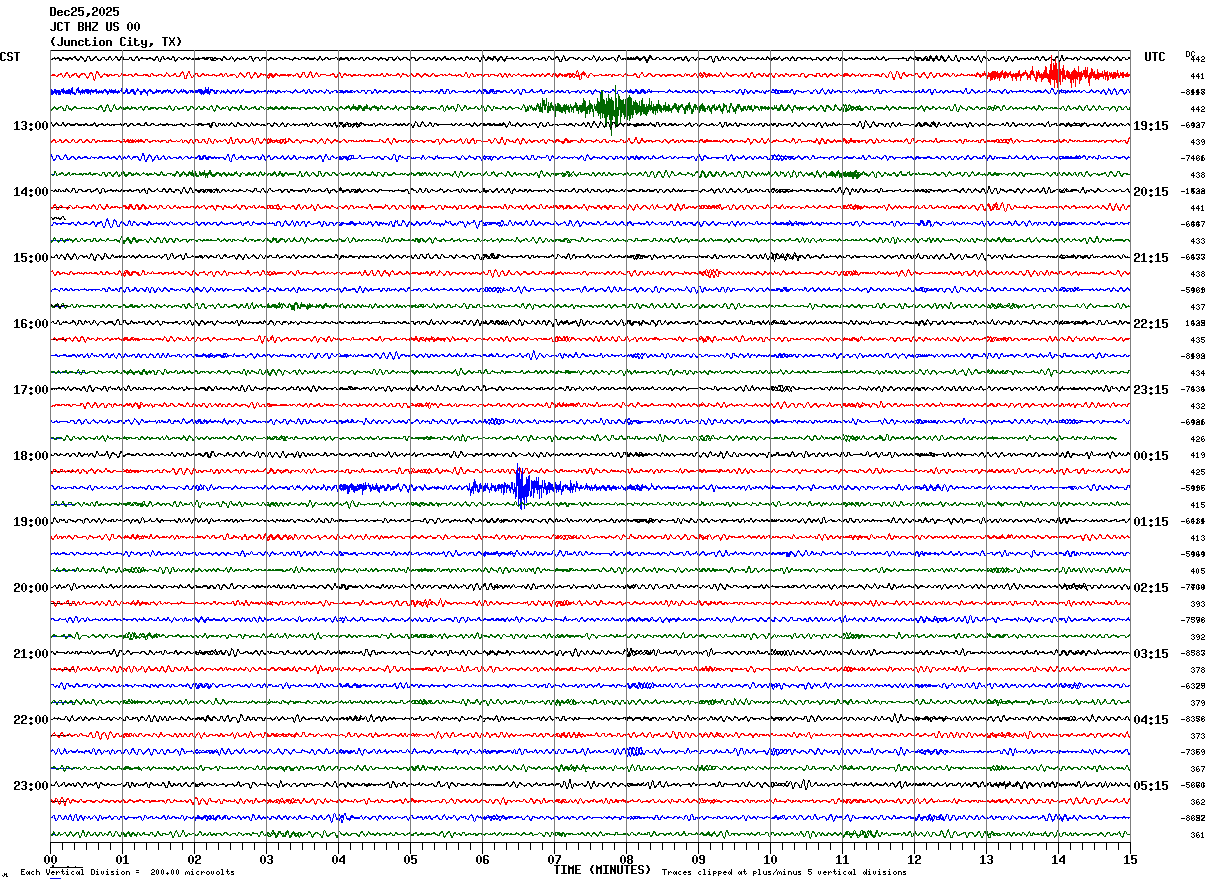Viewport: 1210px width, 886px height.
Task: Click the Junction City, TX location text
Action: [x=116, y=42]
